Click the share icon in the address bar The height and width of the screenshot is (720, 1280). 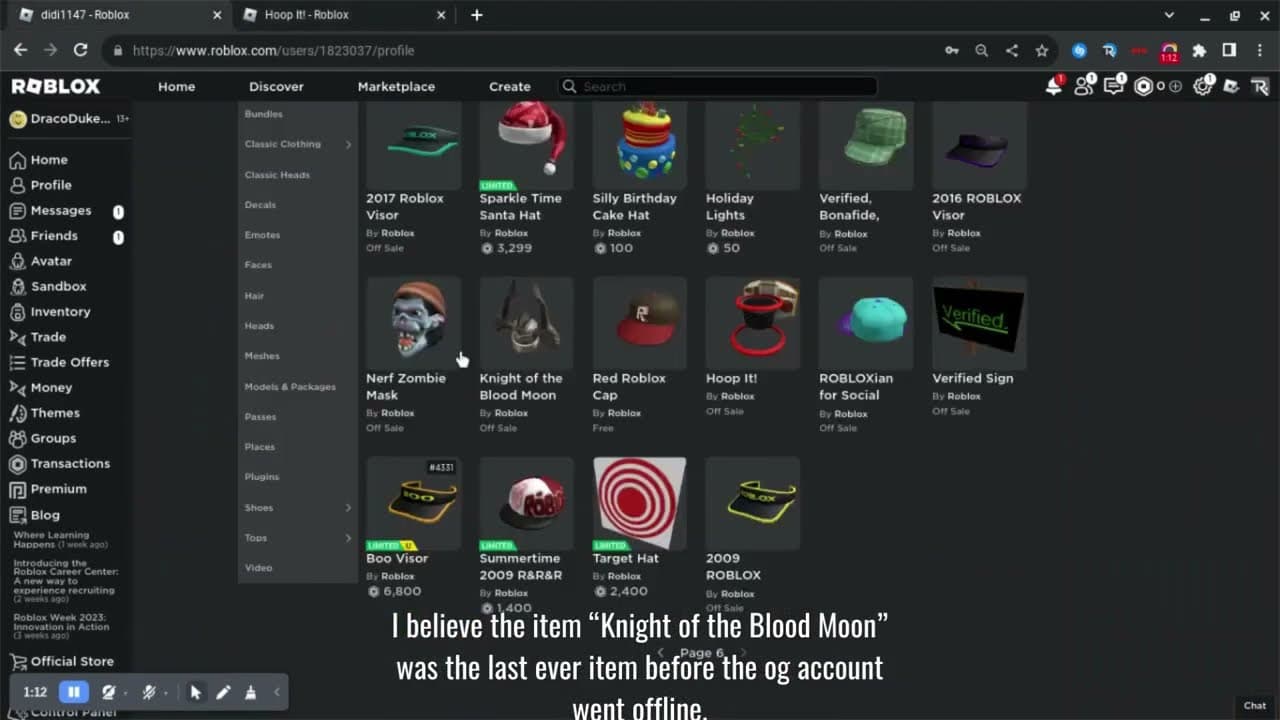click(1012, 50)
